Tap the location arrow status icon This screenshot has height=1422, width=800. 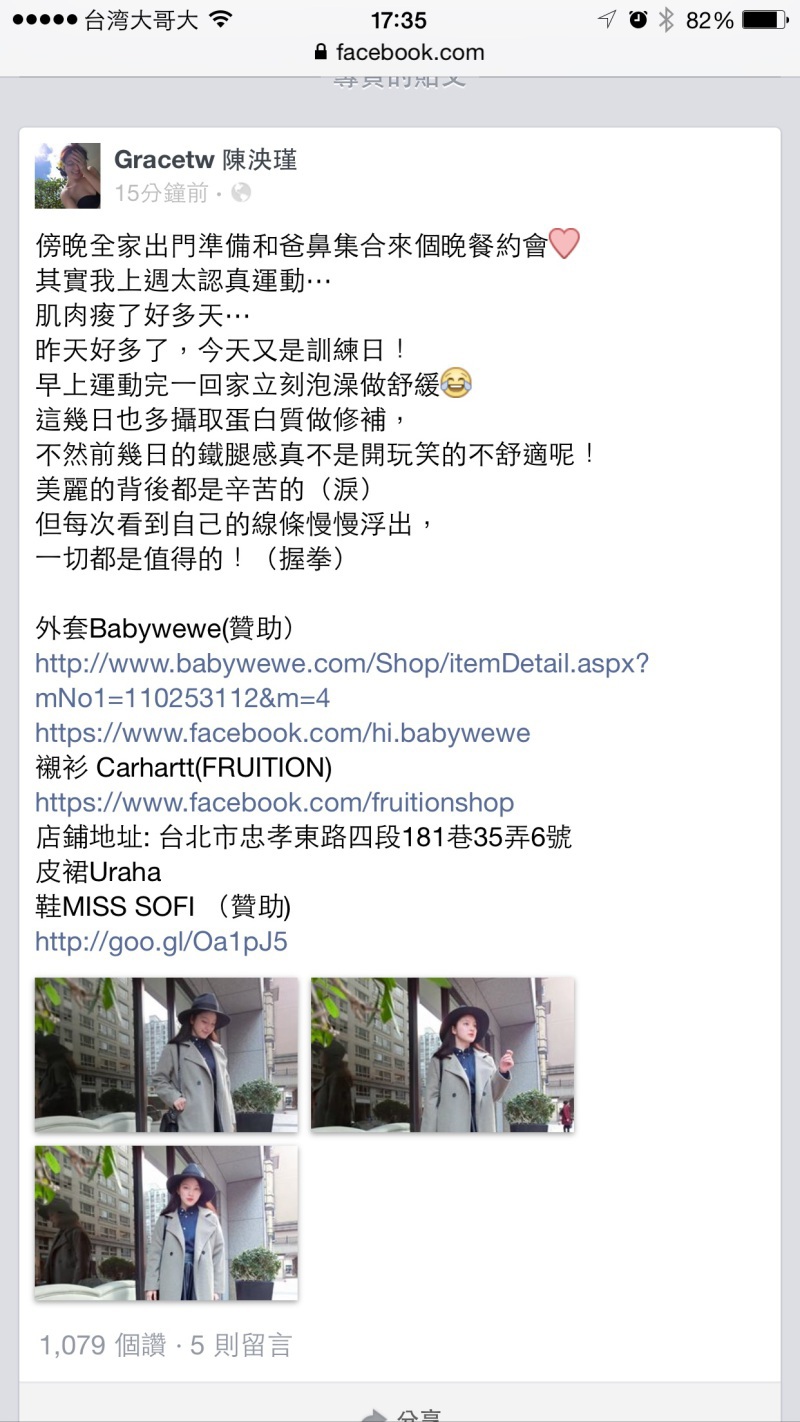coord(607,20)
